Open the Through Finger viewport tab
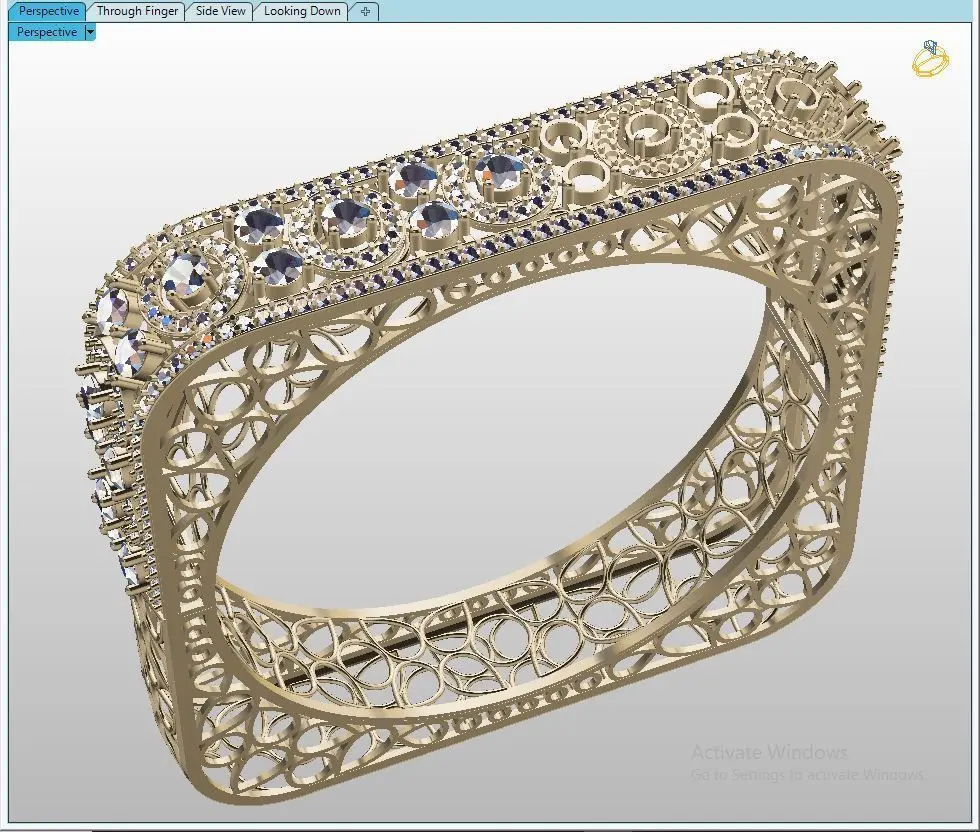The width and height of the screenshot is (980, 832). point(138,11)
